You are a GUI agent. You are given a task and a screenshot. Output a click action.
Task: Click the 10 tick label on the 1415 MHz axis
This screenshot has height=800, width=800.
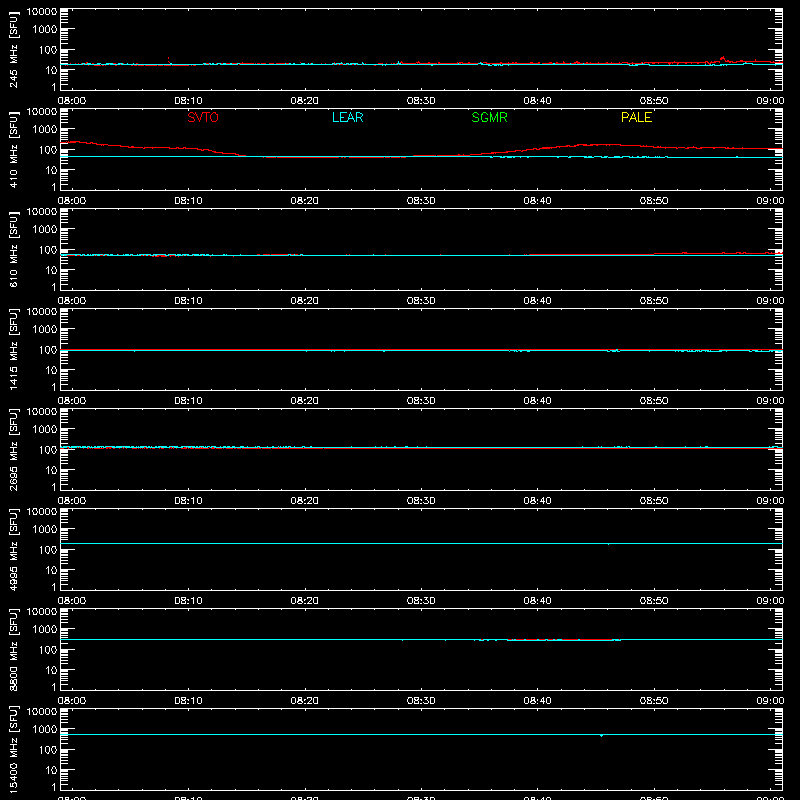51,370
